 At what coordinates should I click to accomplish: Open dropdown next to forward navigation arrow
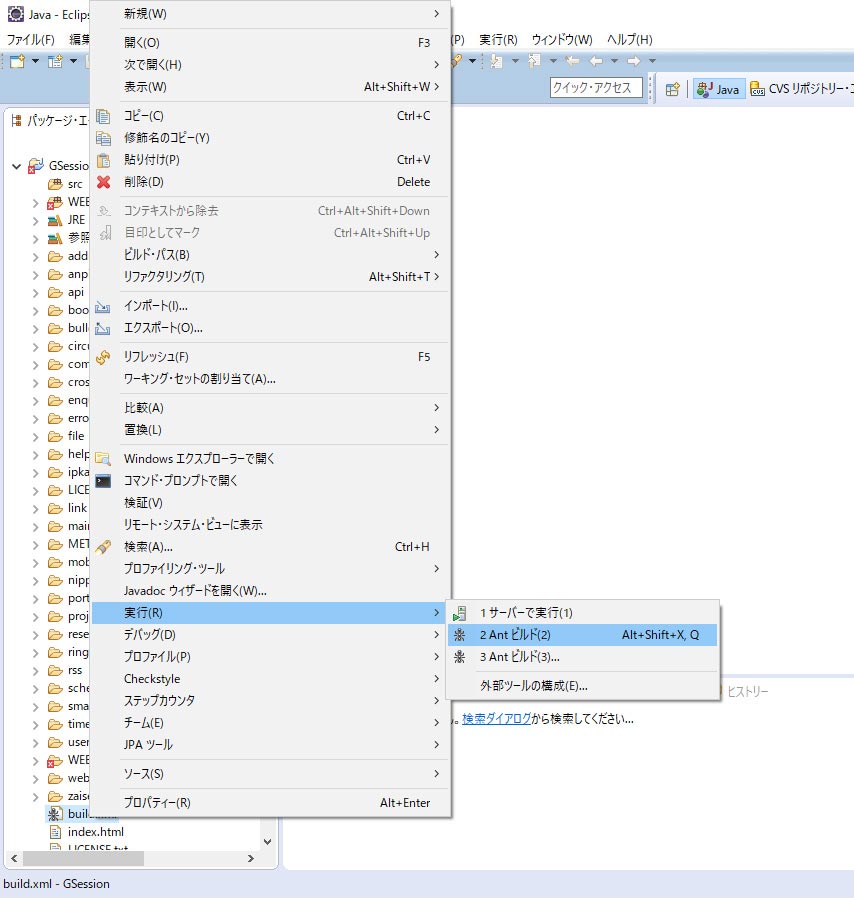coord(652,61)
